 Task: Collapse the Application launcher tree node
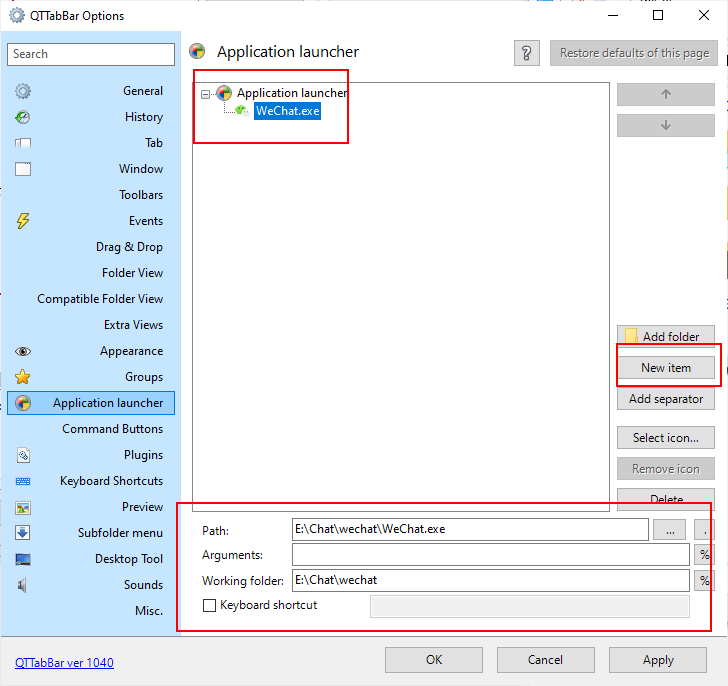tap(205, 93)
